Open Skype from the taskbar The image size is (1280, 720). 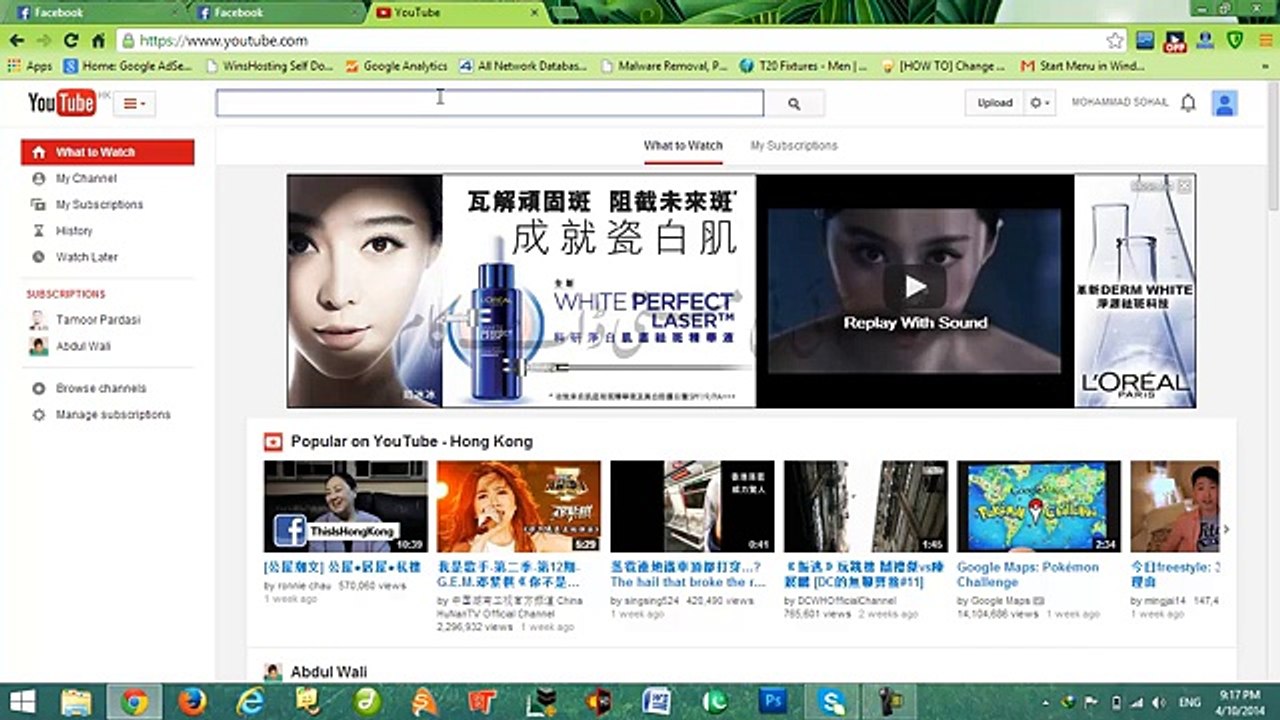831,701
